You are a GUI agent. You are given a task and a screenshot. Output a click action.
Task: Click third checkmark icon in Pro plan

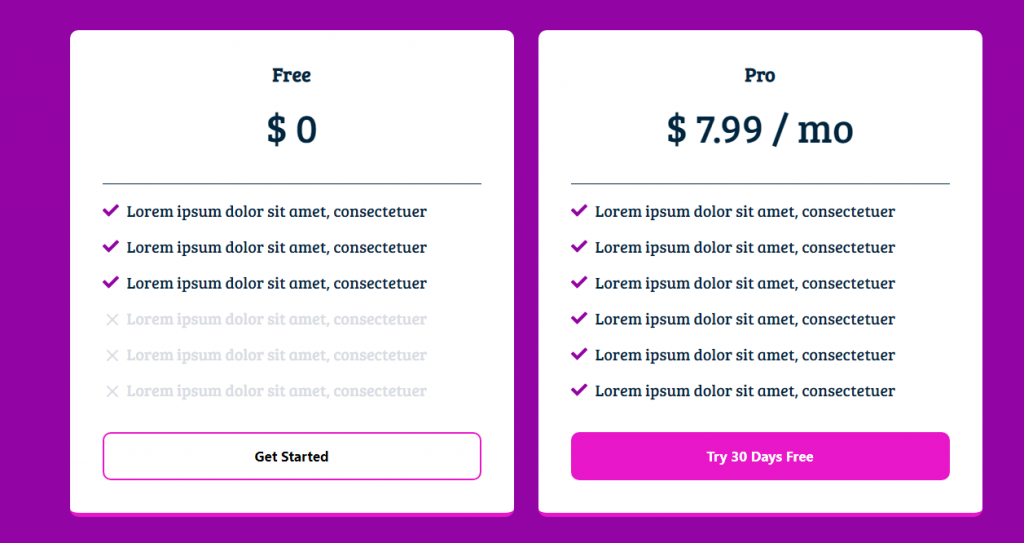pos(579,283)
